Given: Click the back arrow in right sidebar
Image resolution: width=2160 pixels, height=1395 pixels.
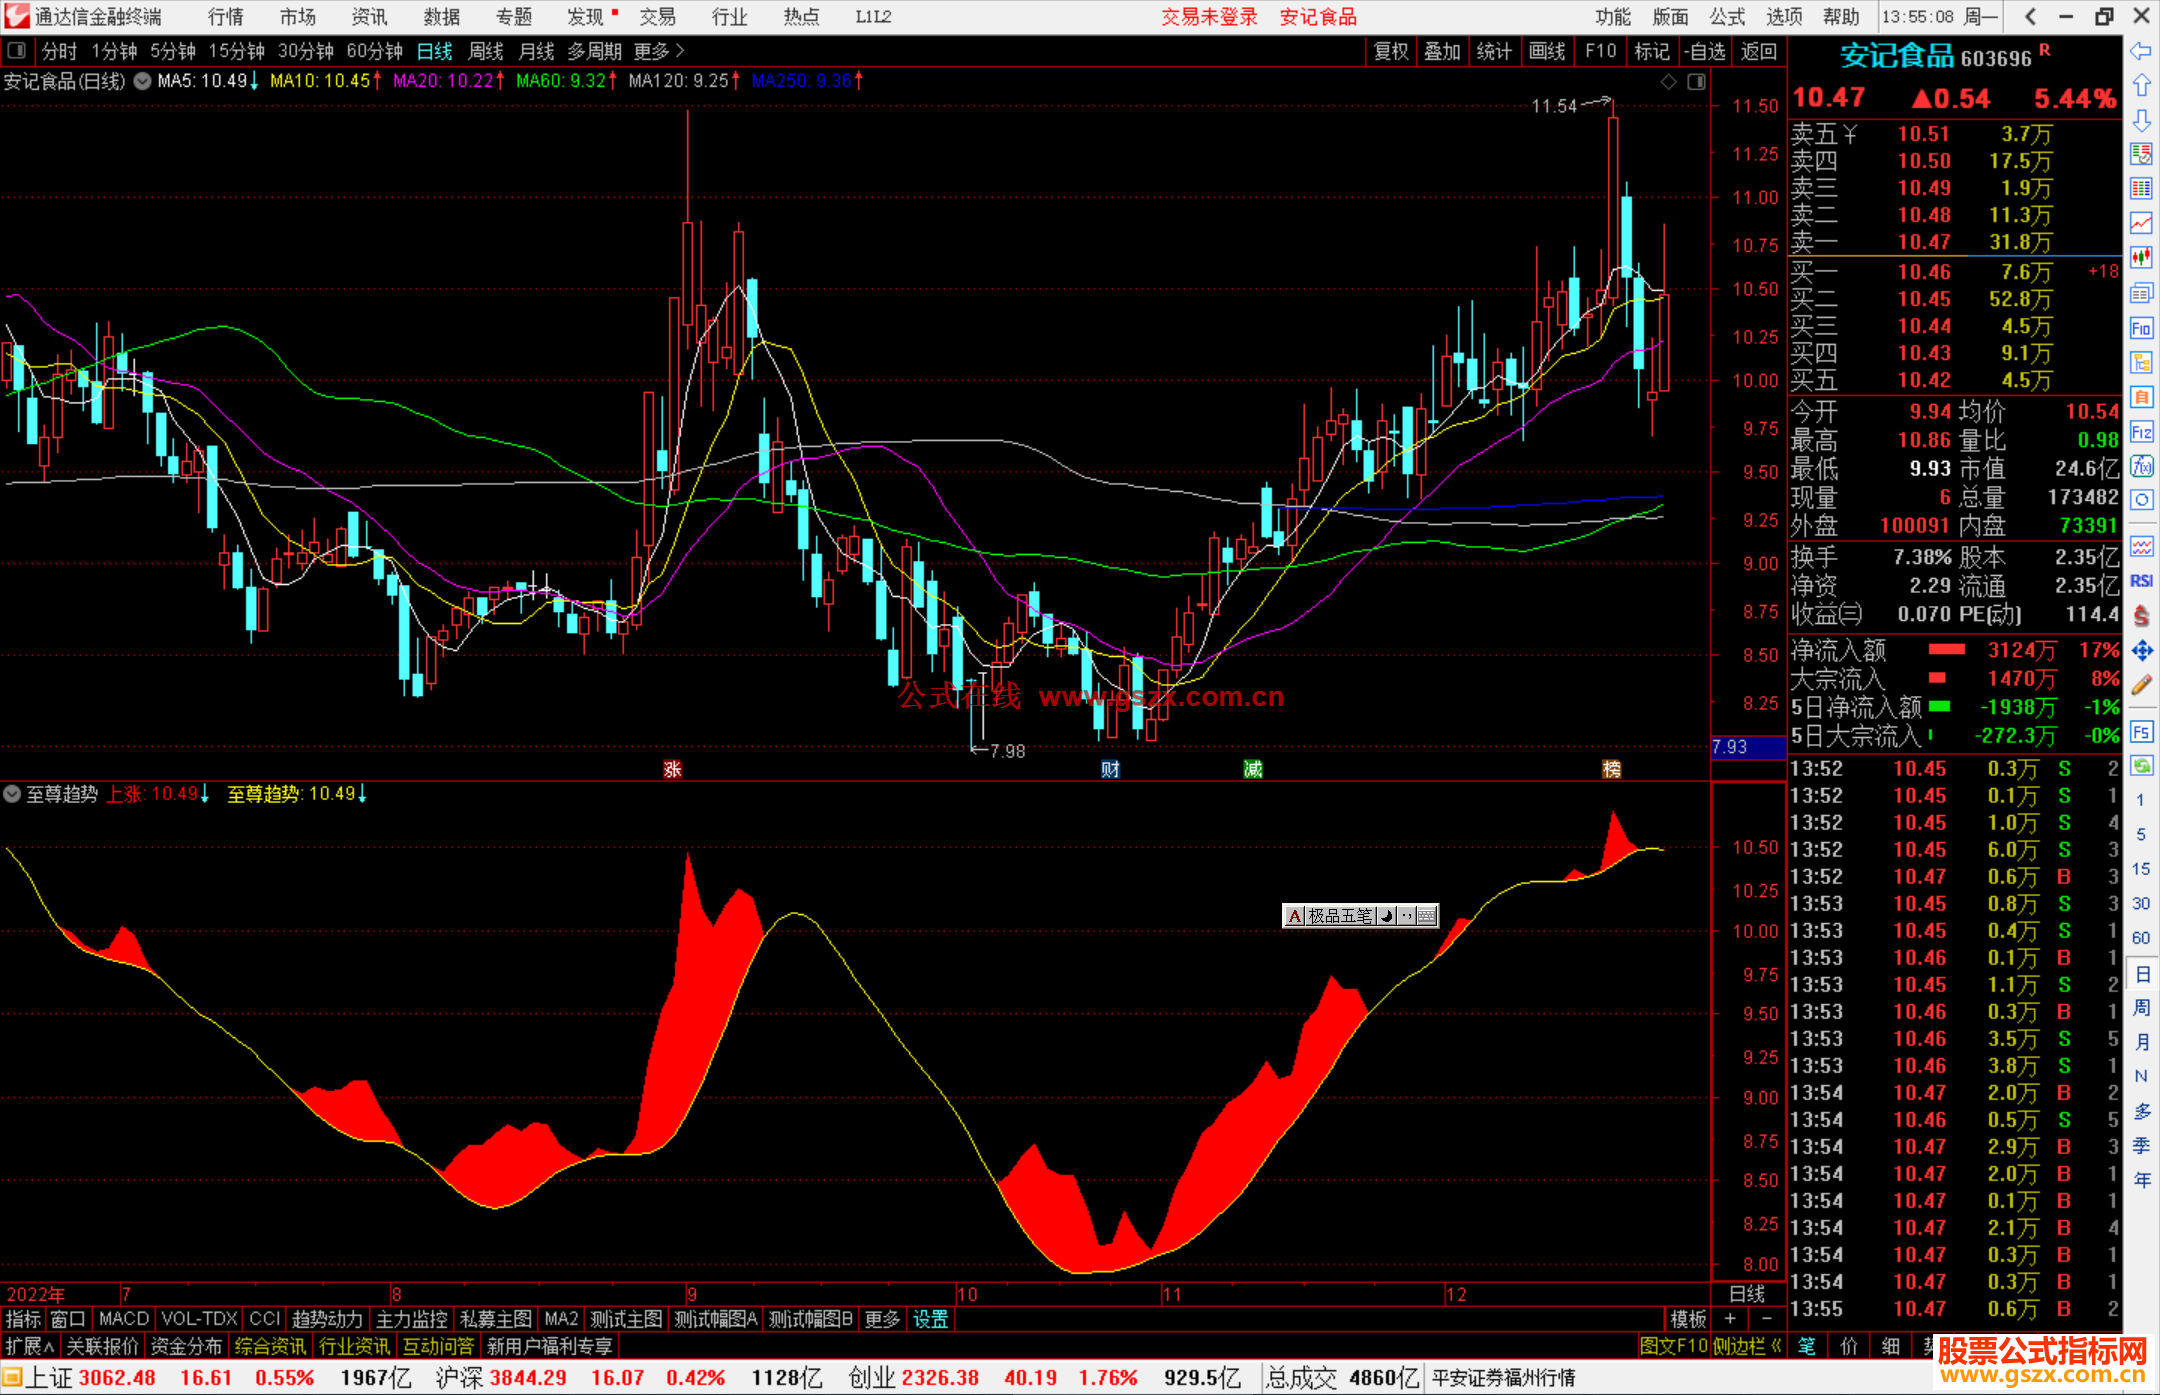Looking at the screenshot, I should [x=2141, y=52].
